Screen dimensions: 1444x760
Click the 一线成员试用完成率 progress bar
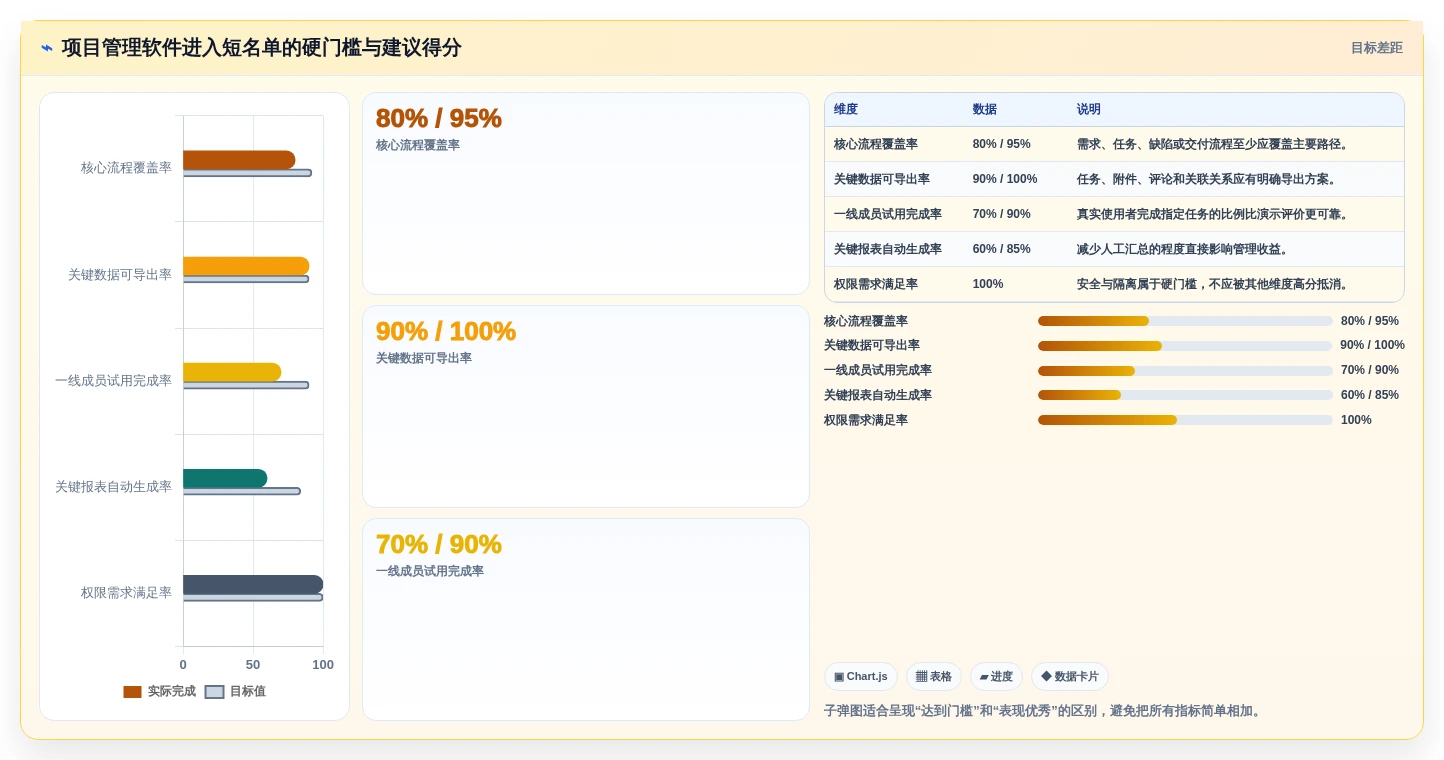pos(1185,371)
